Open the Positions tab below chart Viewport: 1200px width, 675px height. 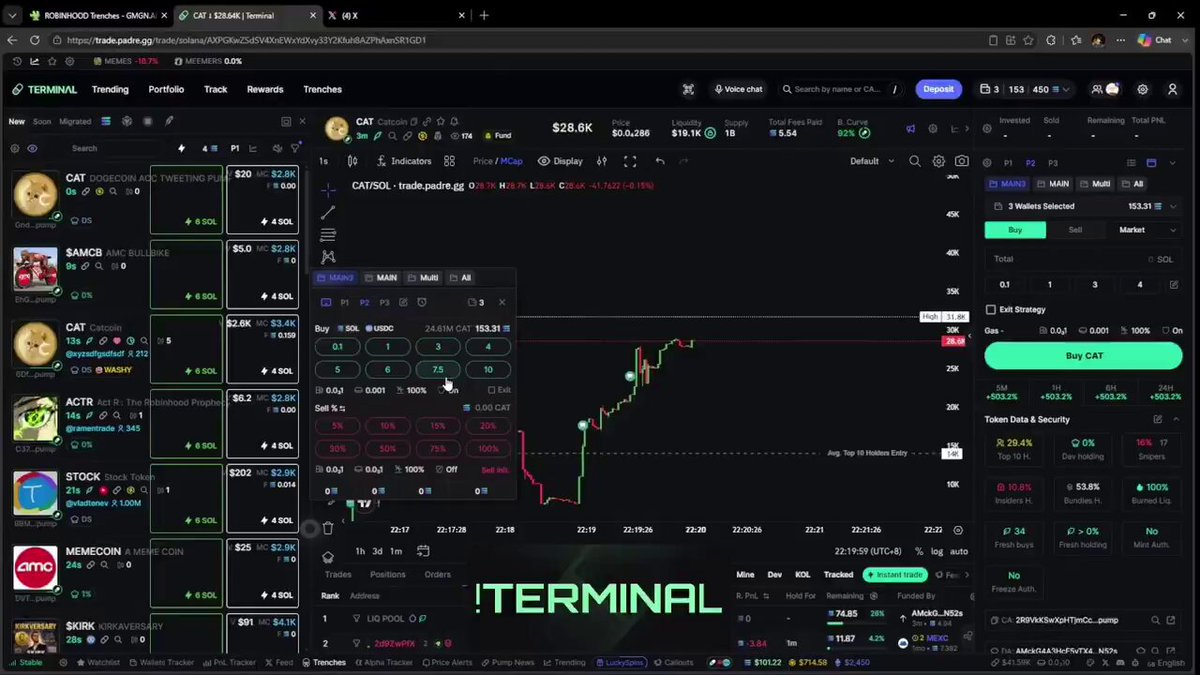pos(388,574)
